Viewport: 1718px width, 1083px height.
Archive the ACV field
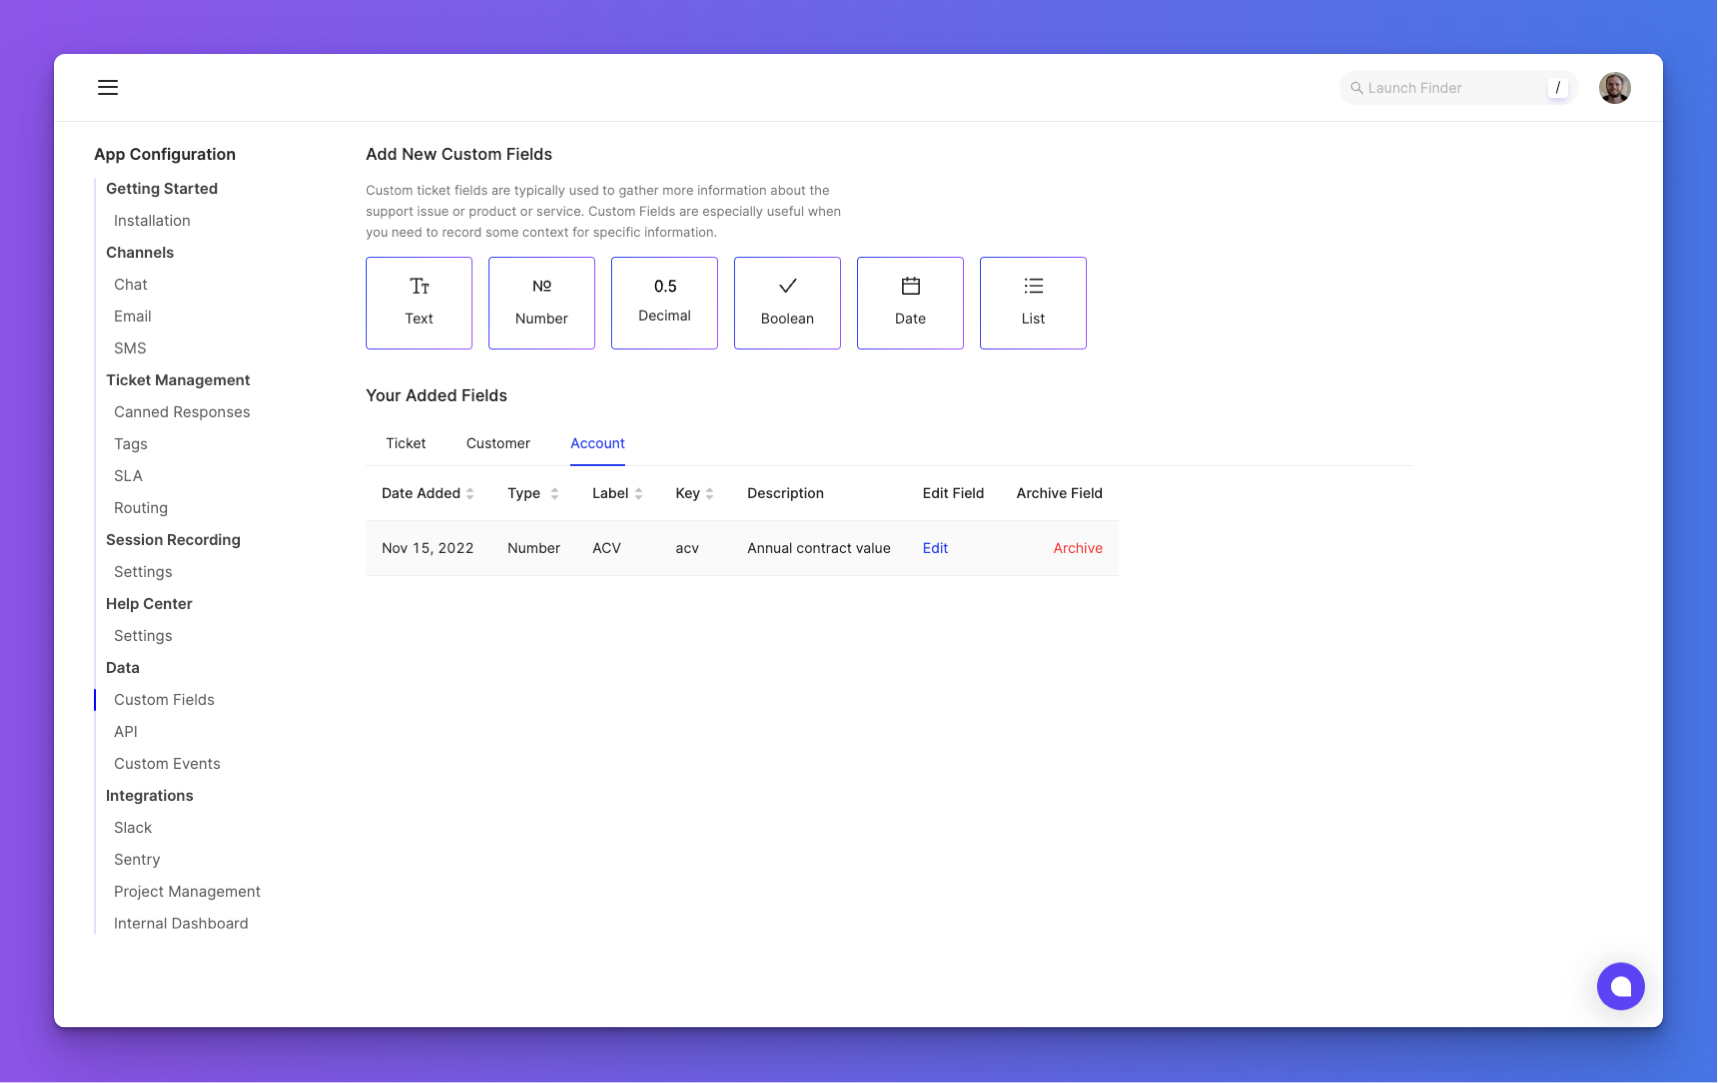click(x=1077, y=548)
